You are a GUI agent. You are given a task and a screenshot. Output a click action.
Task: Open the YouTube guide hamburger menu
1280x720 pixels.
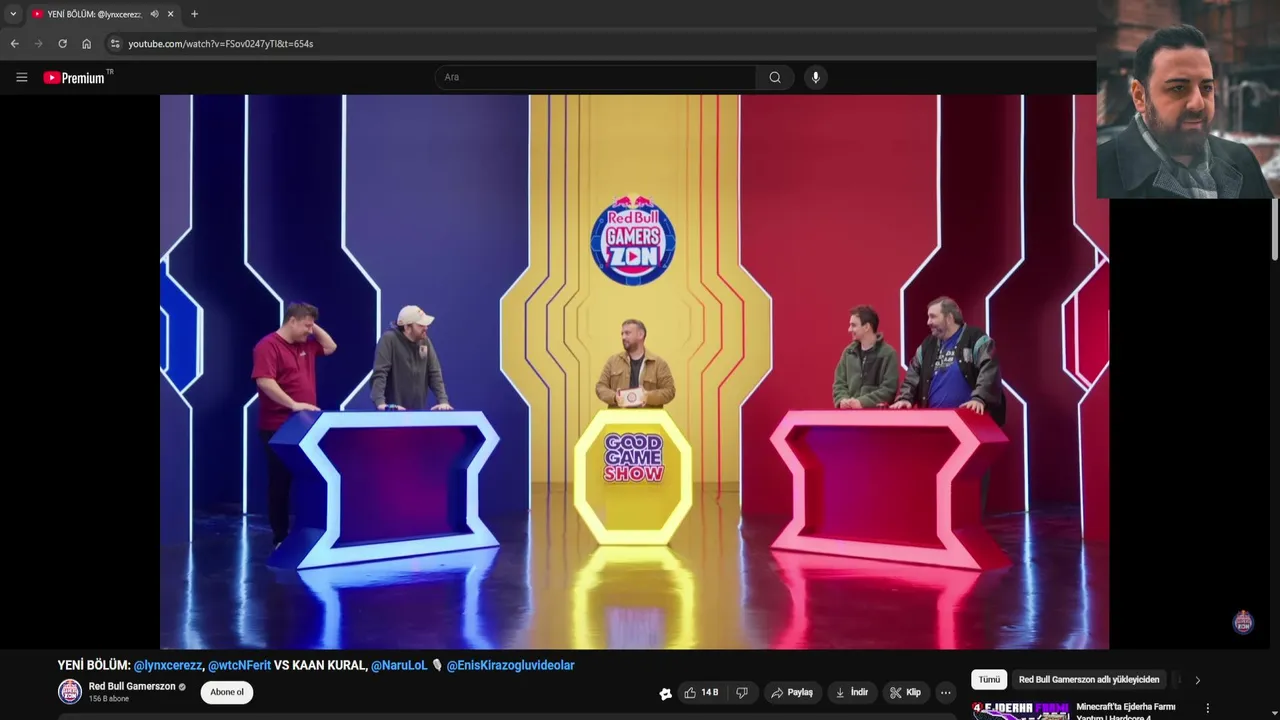(x=21, y=77)
